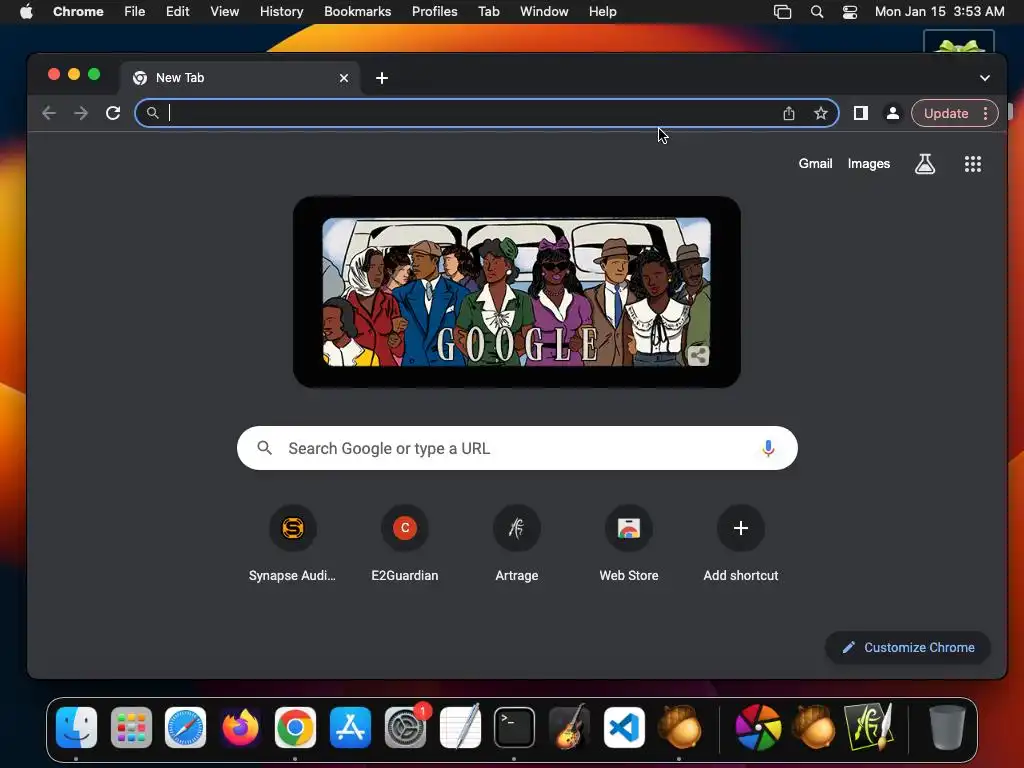Screen dimensions: 1024x768
Task: Open Chrome three-dot menu
Action: click(985, 113)
